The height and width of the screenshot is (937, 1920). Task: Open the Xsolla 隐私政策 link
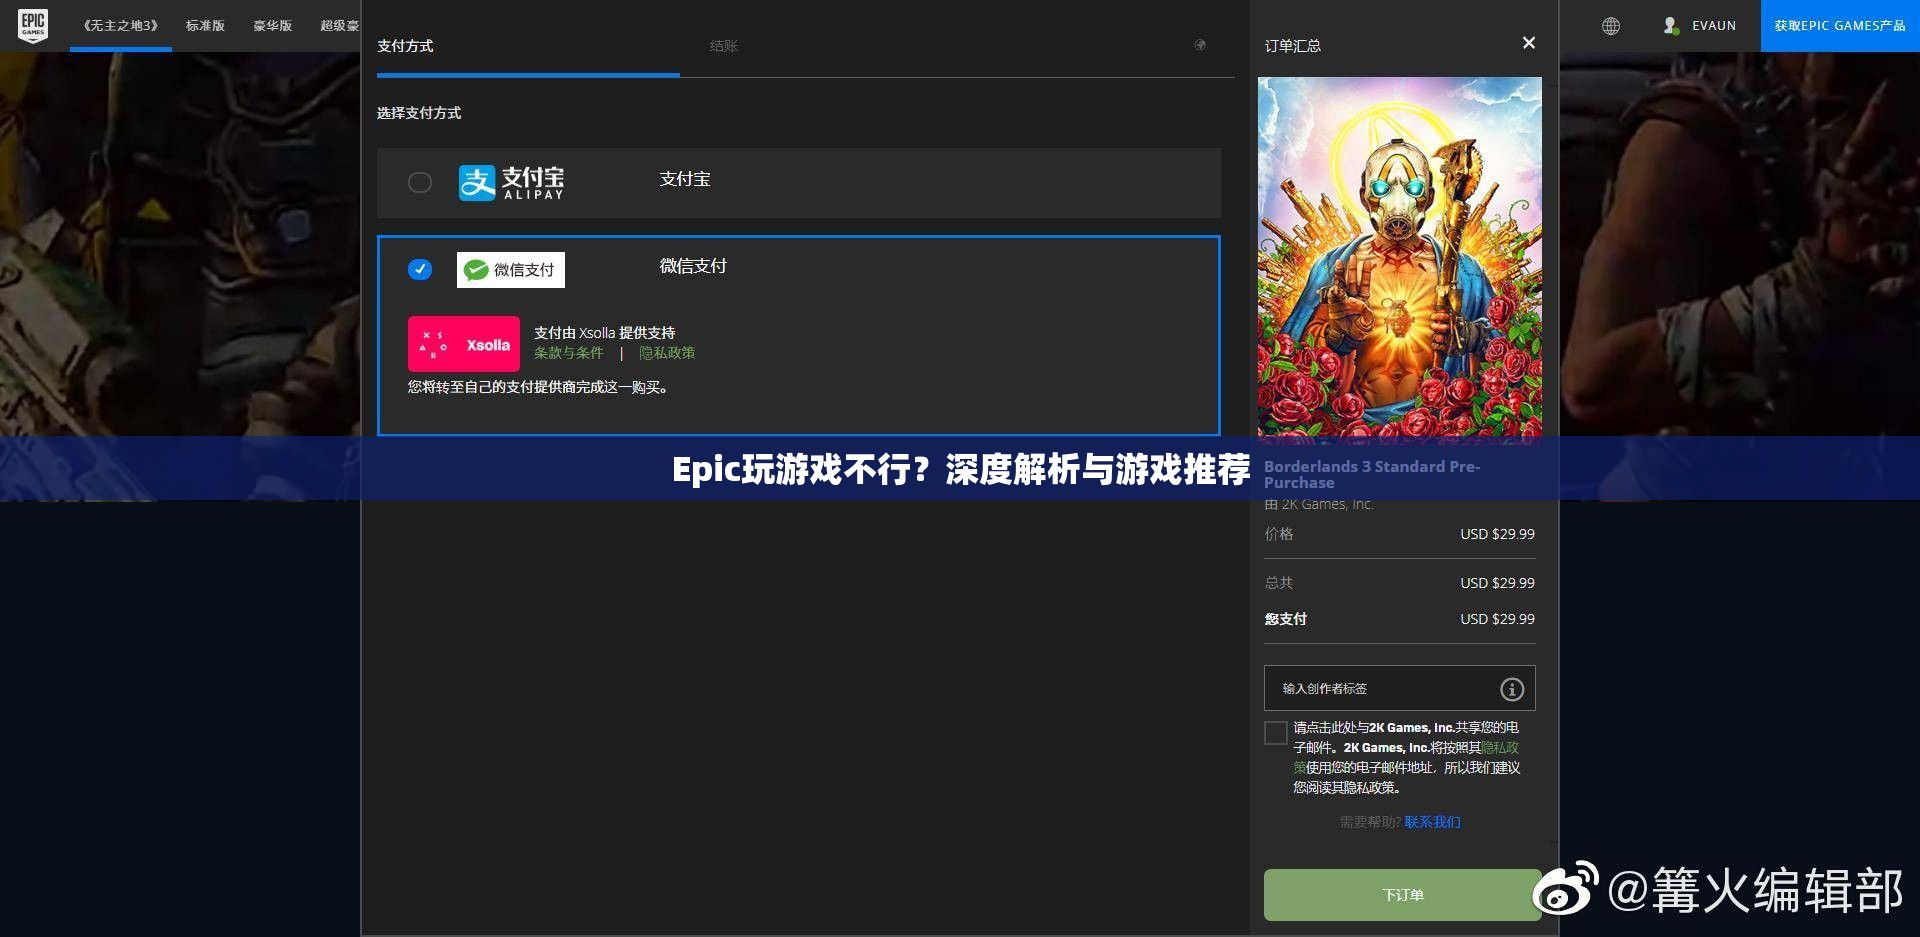pos(667,353)
